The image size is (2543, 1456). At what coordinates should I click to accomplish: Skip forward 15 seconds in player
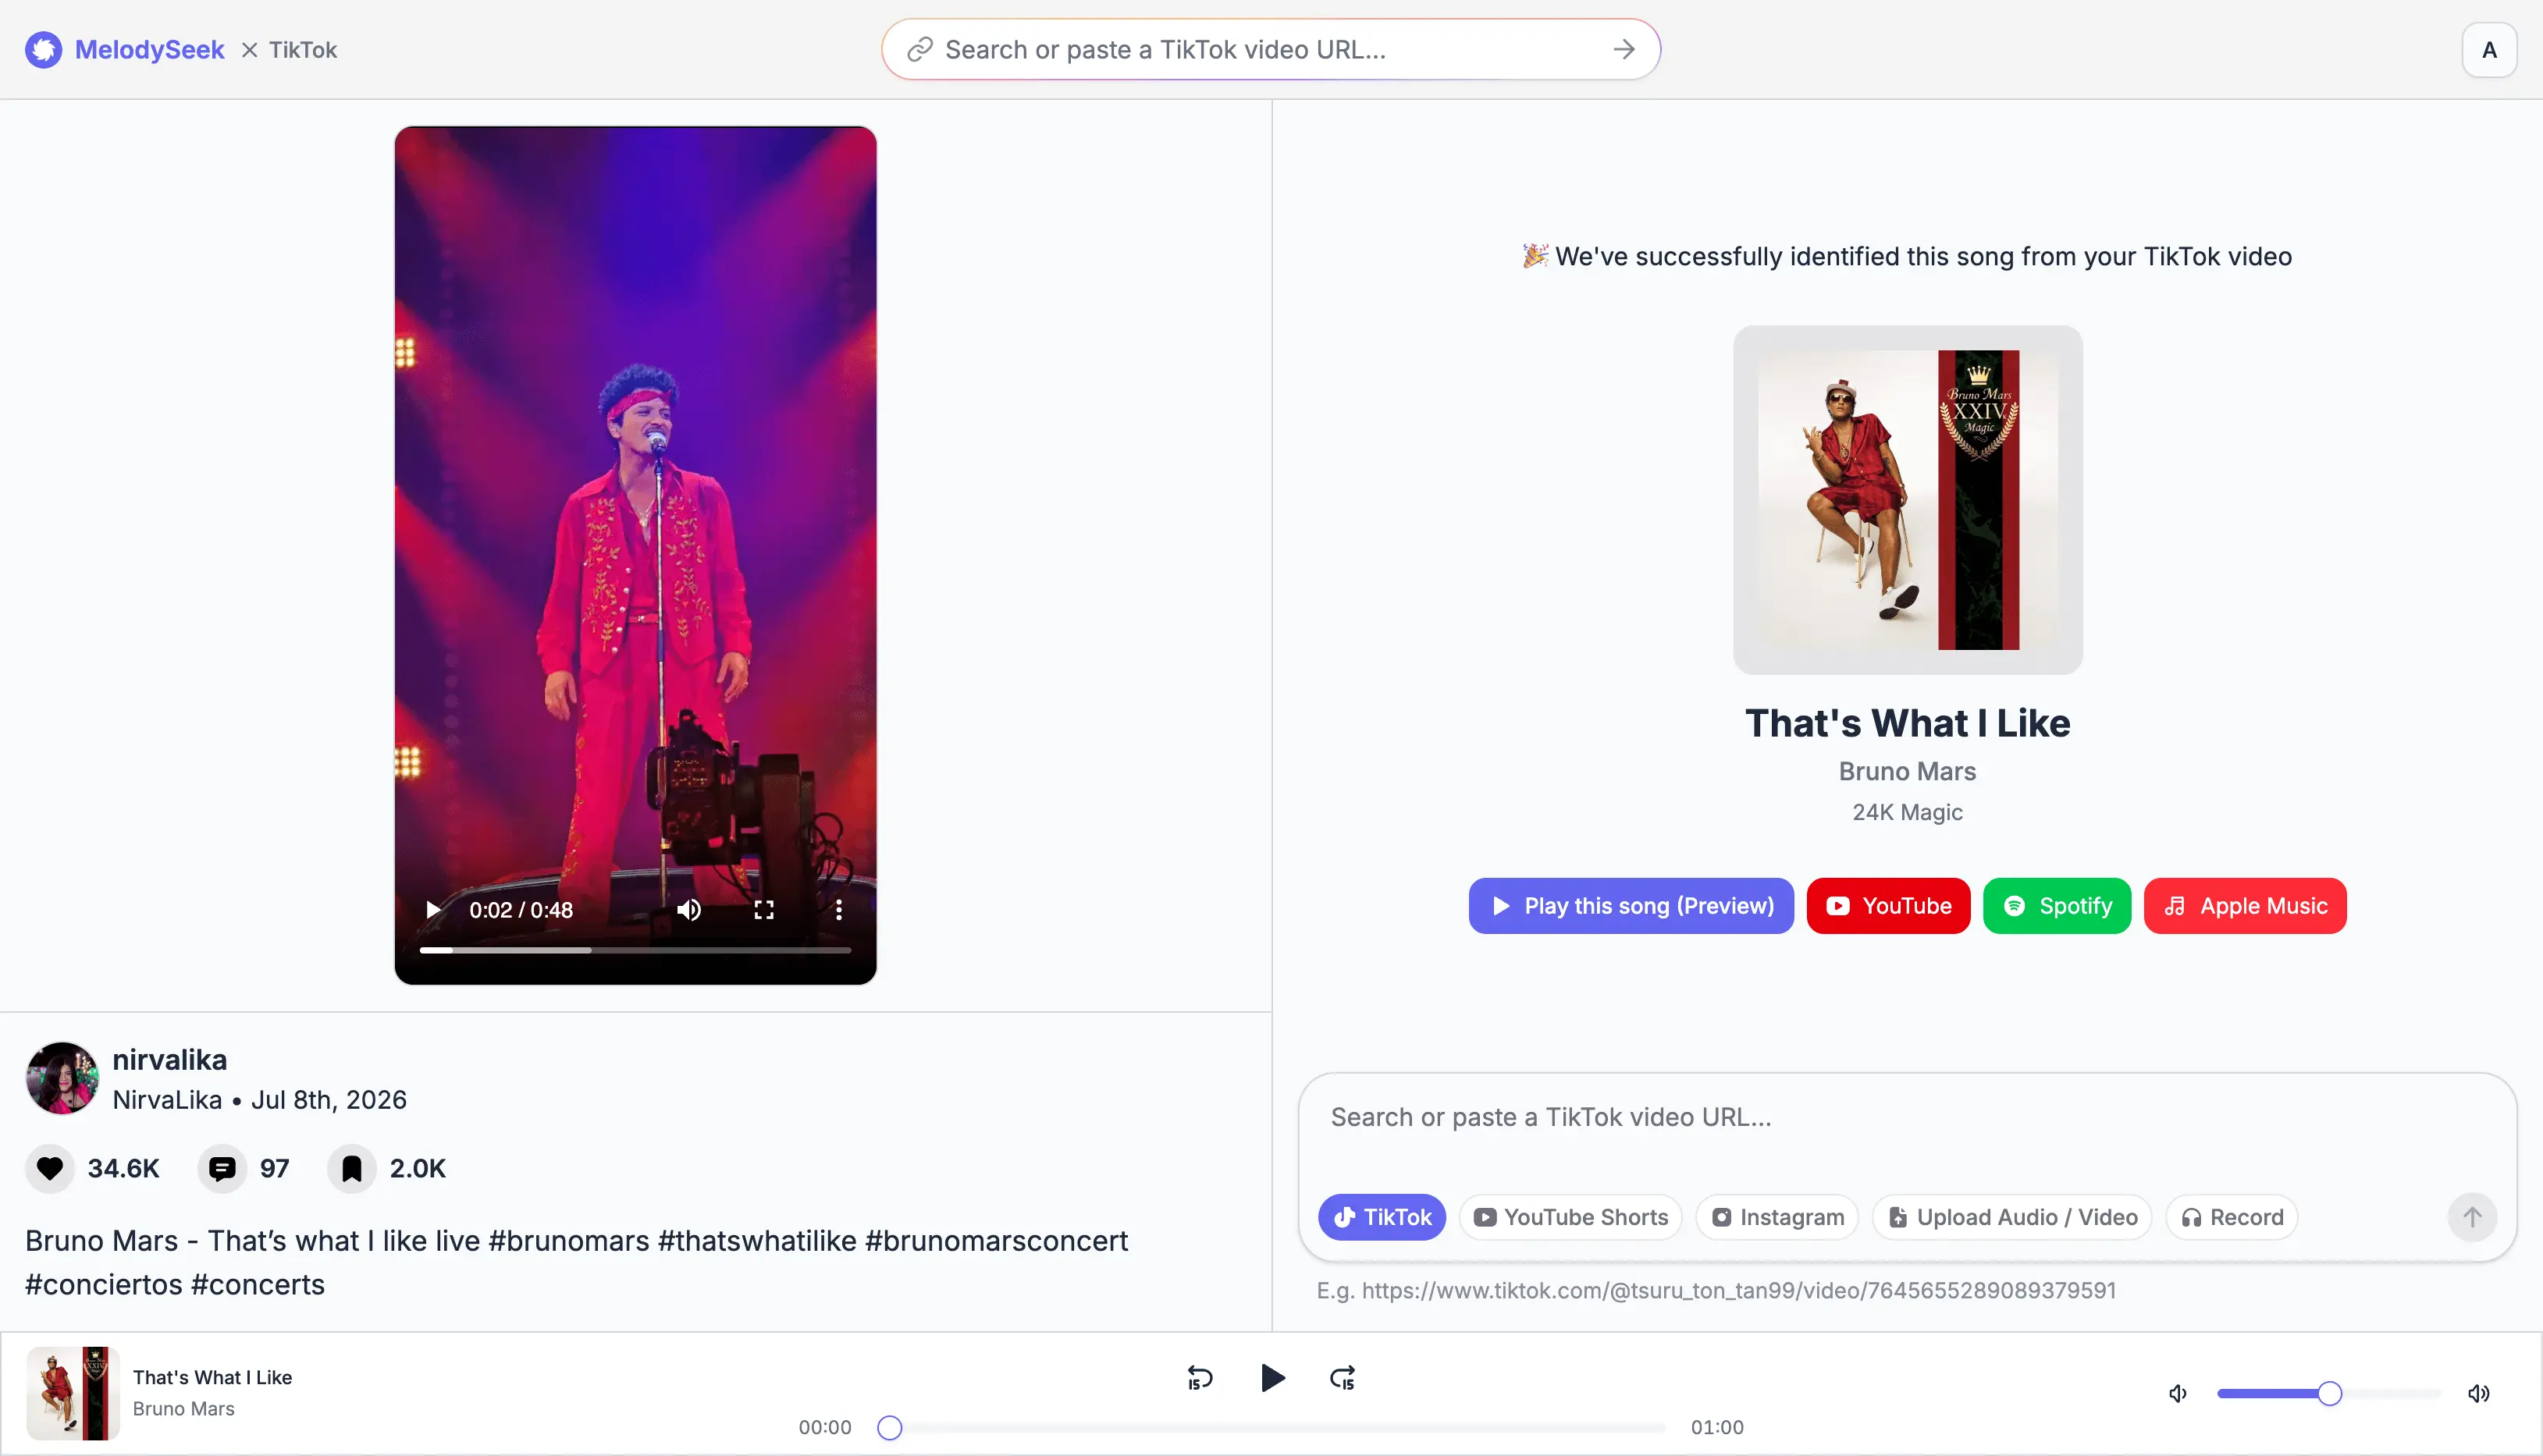(x=1343, y=1378)
